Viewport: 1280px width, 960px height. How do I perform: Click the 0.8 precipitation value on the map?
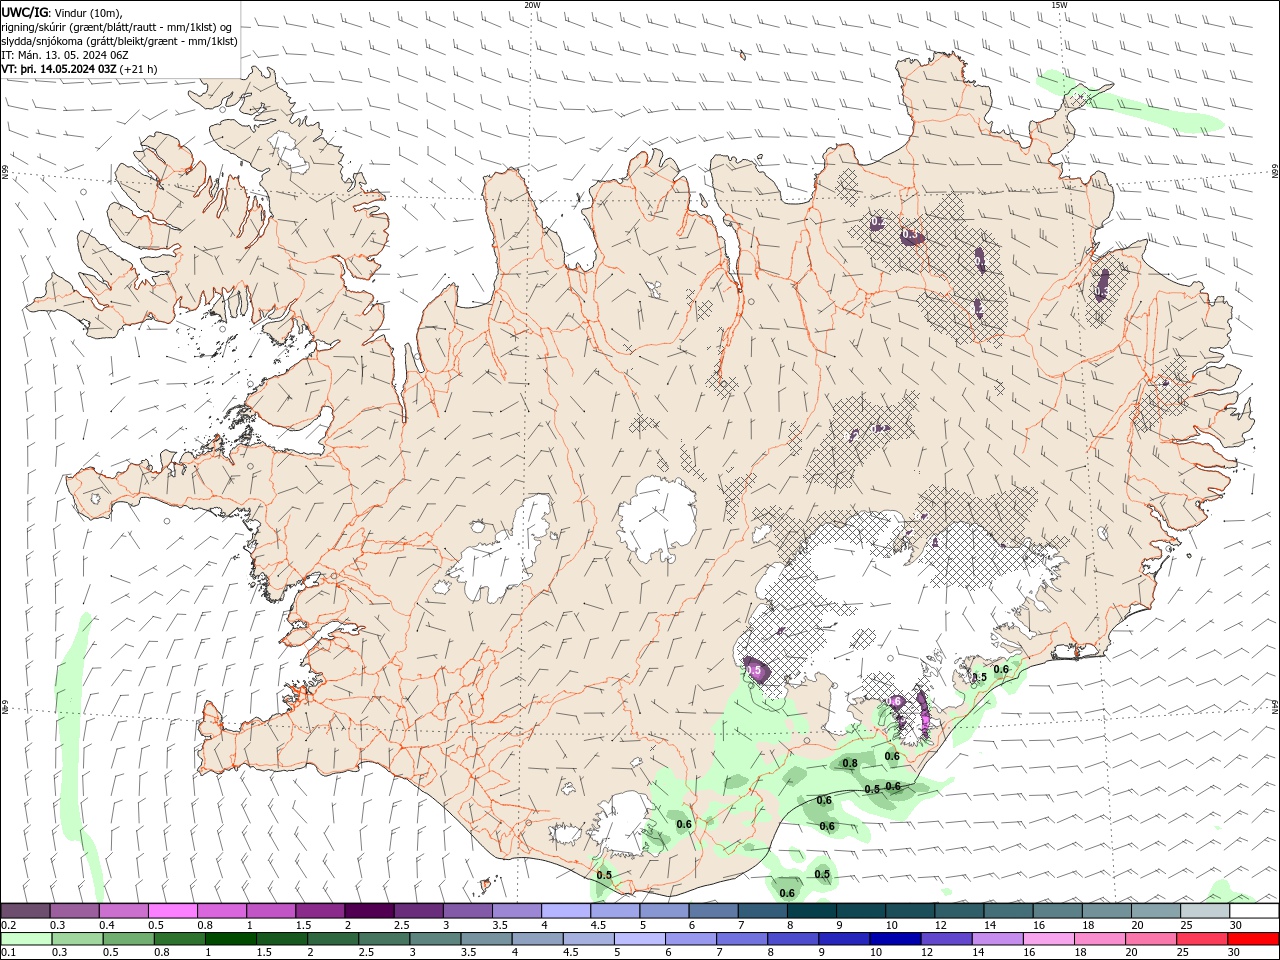point(850,763)
